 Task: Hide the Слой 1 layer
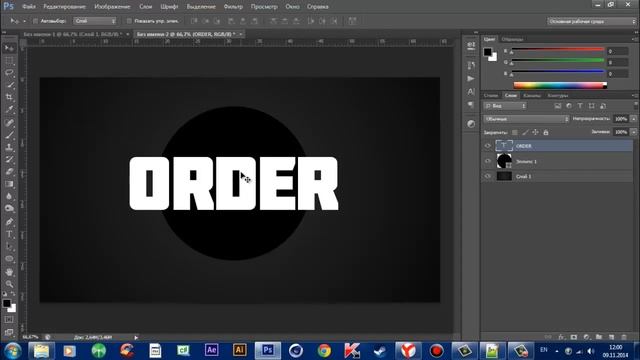point(487,176)
